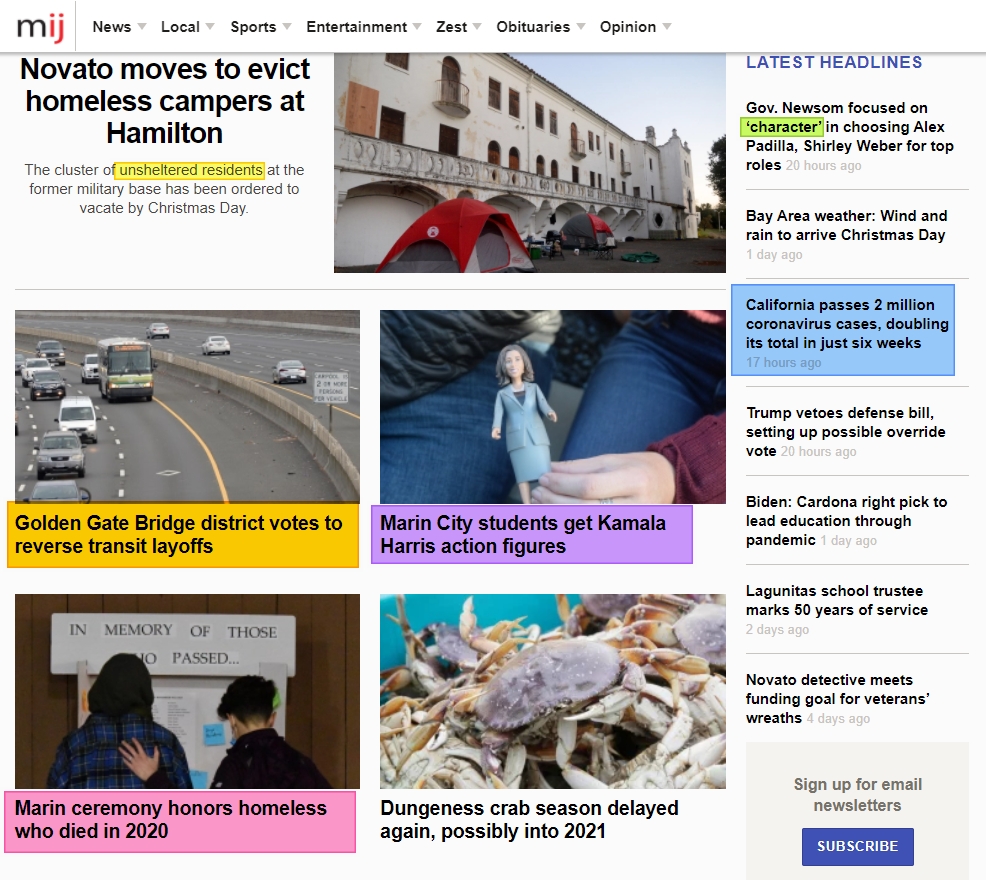Image resolution: width=986 pixels, height=880 pixels.
Task: Click '2 days ago' timestamp under Lagunitas headline
Action: (x=777, y=630)
